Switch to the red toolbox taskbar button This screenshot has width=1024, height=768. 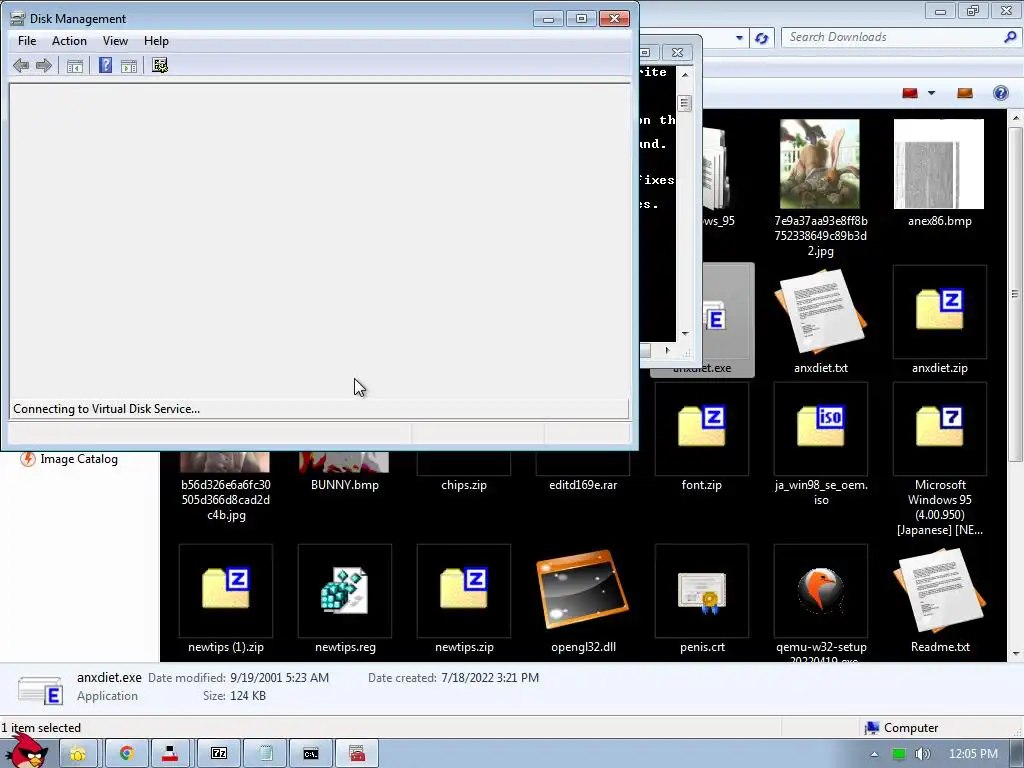[x=357, y=754]
